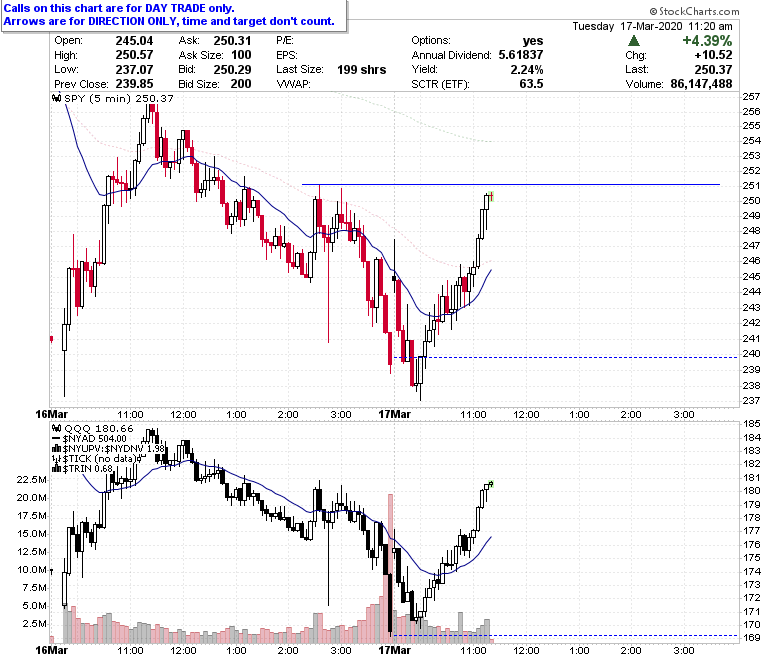Click the dashed blue support line in SPY chart
This screenshot has height=659, width=780.
tap(566, 358)
